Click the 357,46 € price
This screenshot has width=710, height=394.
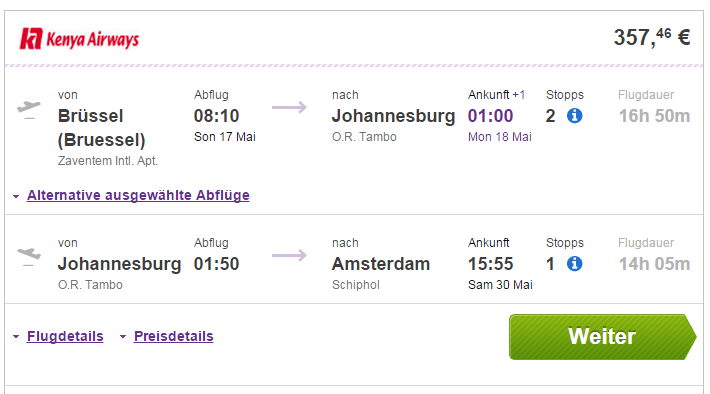coord(652,37)
